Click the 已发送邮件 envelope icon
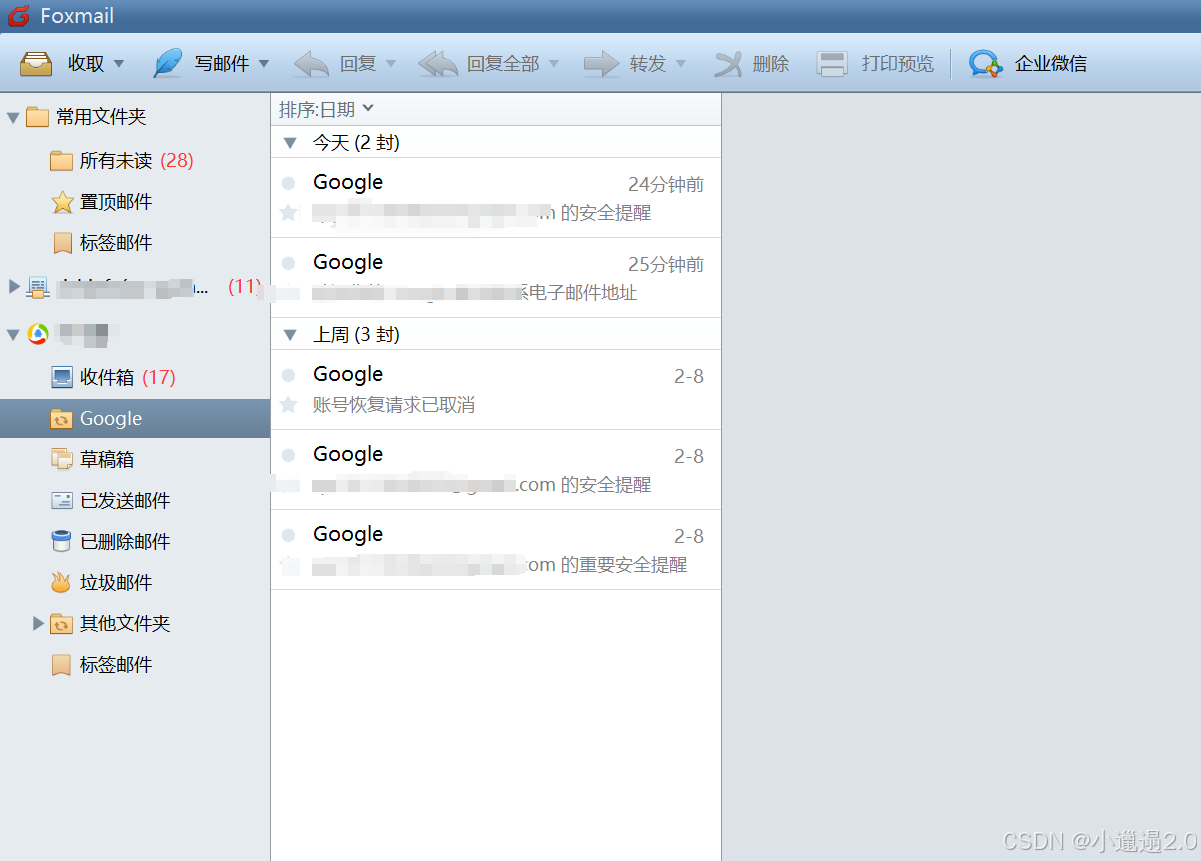The height and width of the screenshot is (861, 1201). [62, 500]
